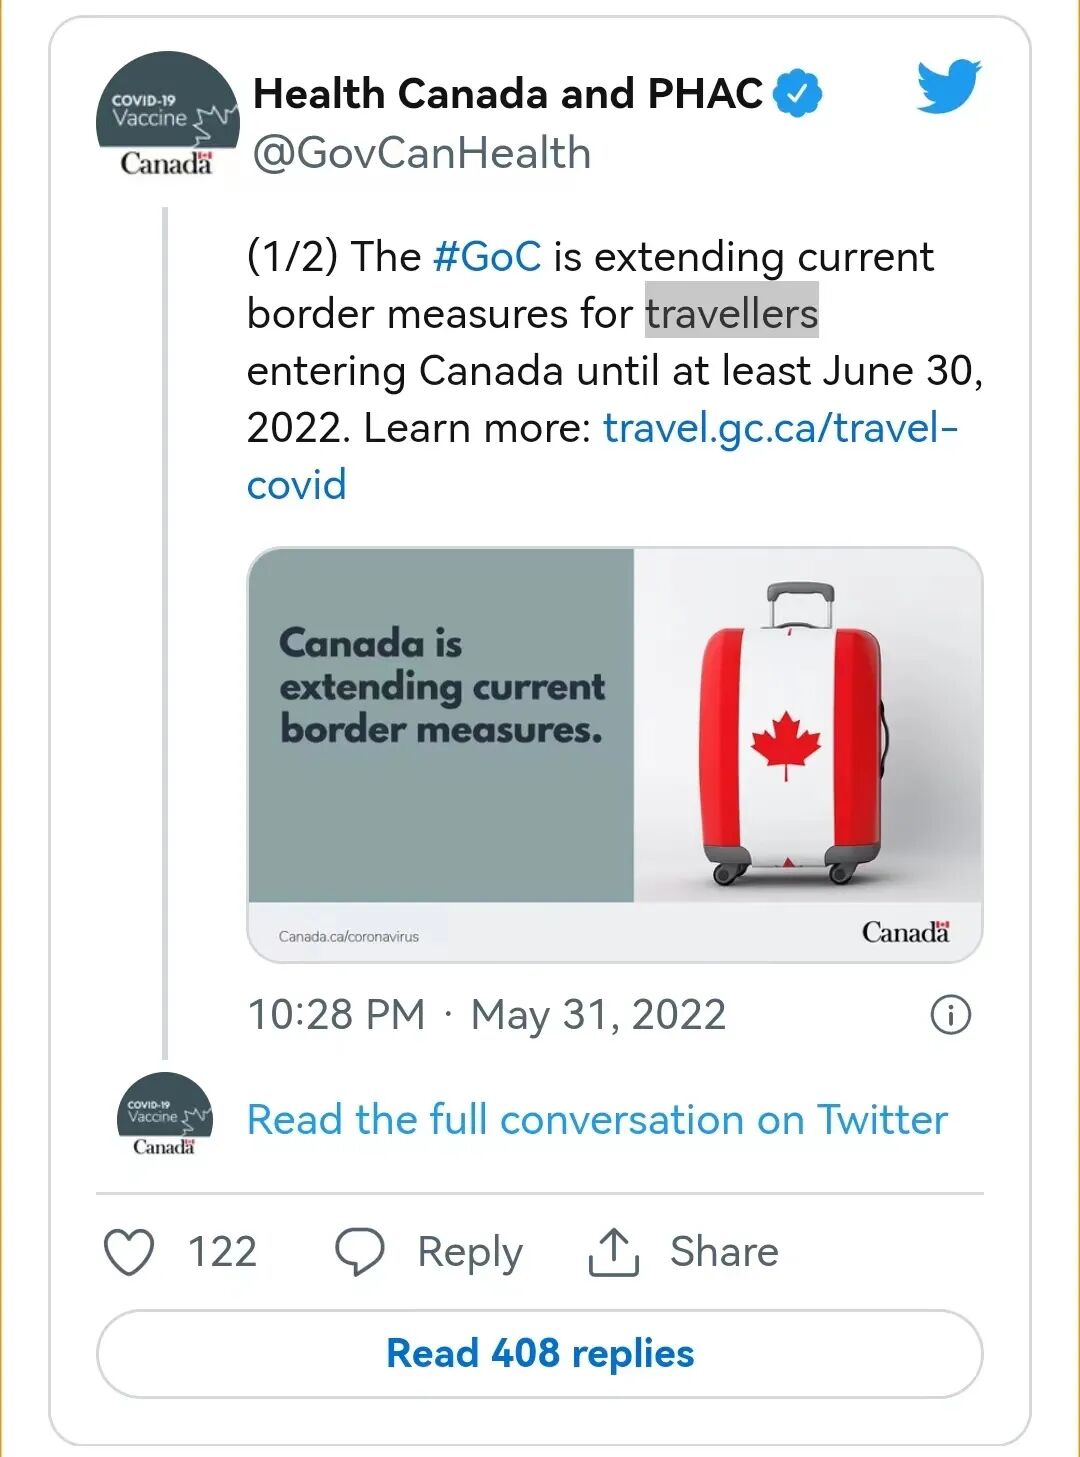This screenshot has width=1080, height=1457.
Task: Open the Canada suitcase image thumbnail
Action: tap(614, 754)
